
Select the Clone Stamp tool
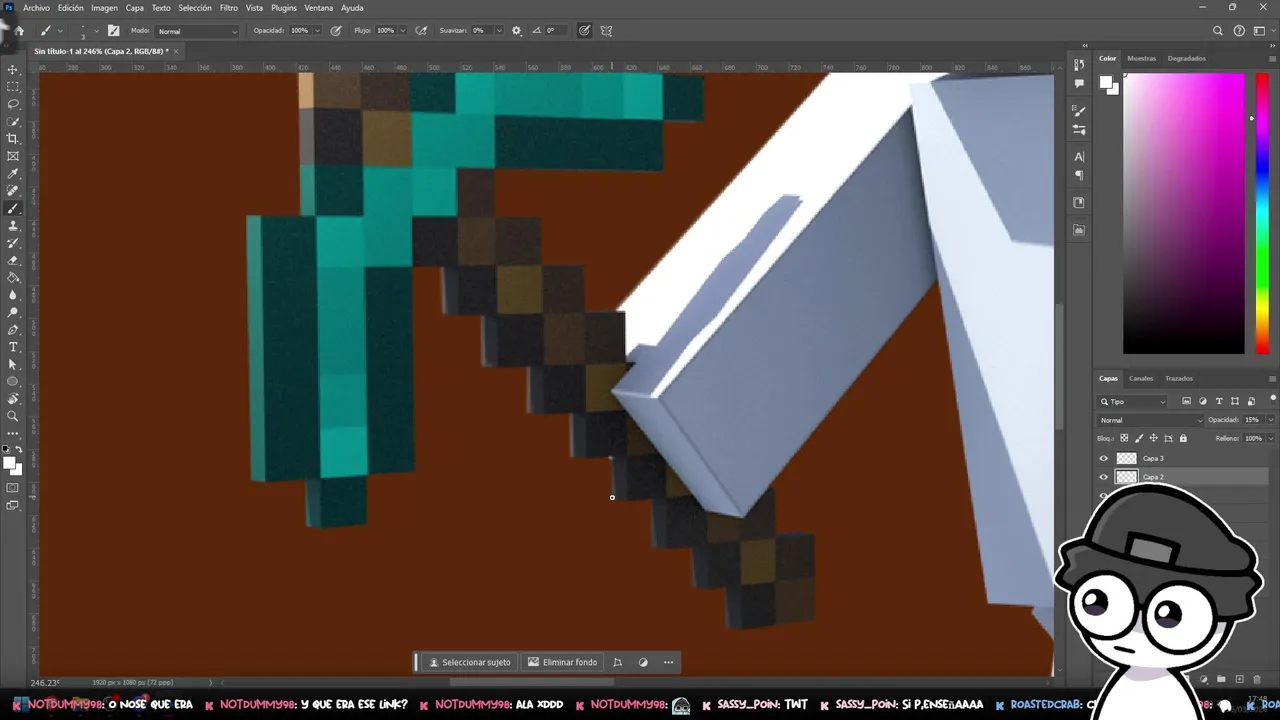13,226
